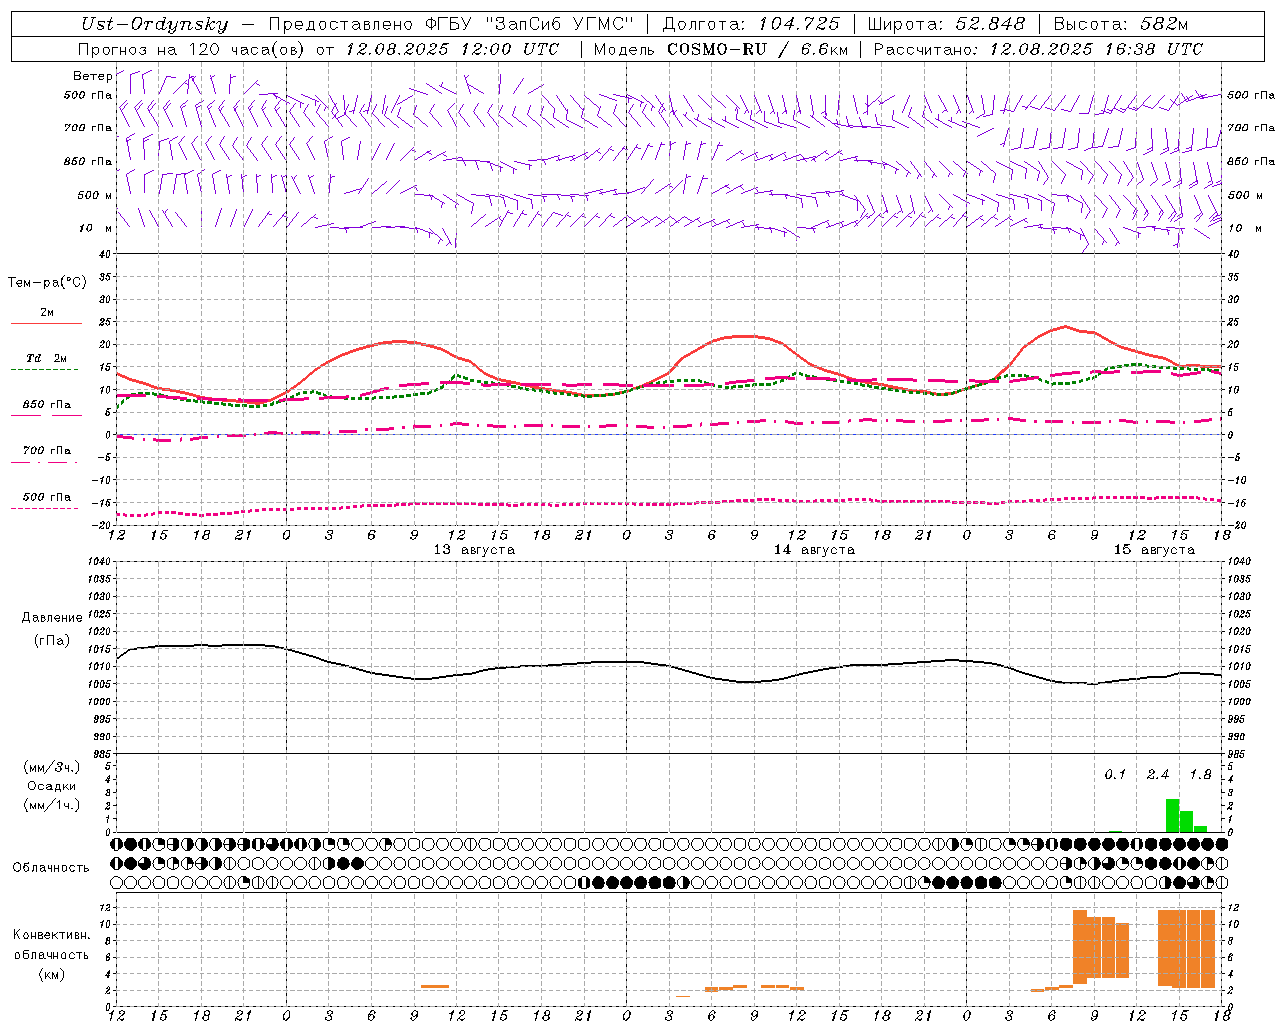Click the 500 м wind level label on left

[95, 196]
